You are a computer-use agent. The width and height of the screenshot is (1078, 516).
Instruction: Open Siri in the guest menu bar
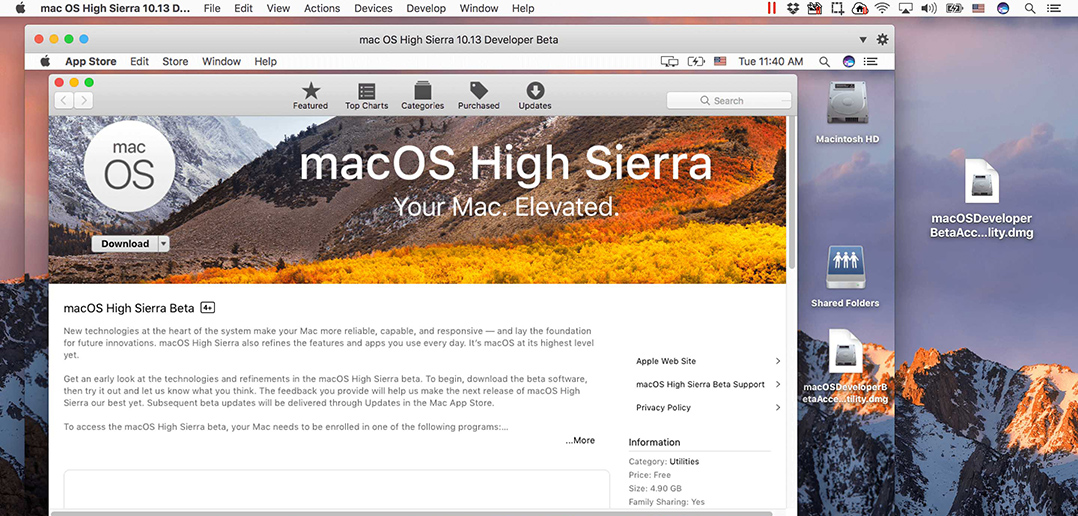coord(848,61)
